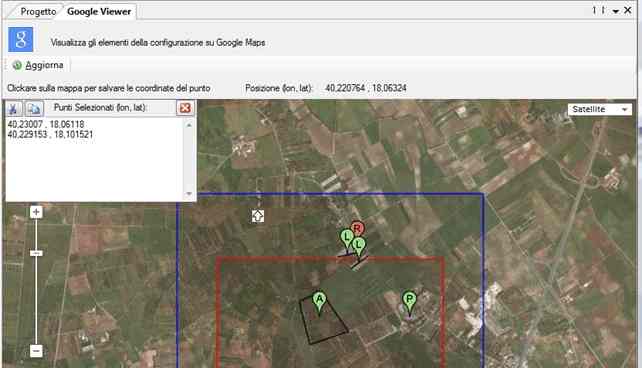Click the points list scroll down arrow

(189, 194)
